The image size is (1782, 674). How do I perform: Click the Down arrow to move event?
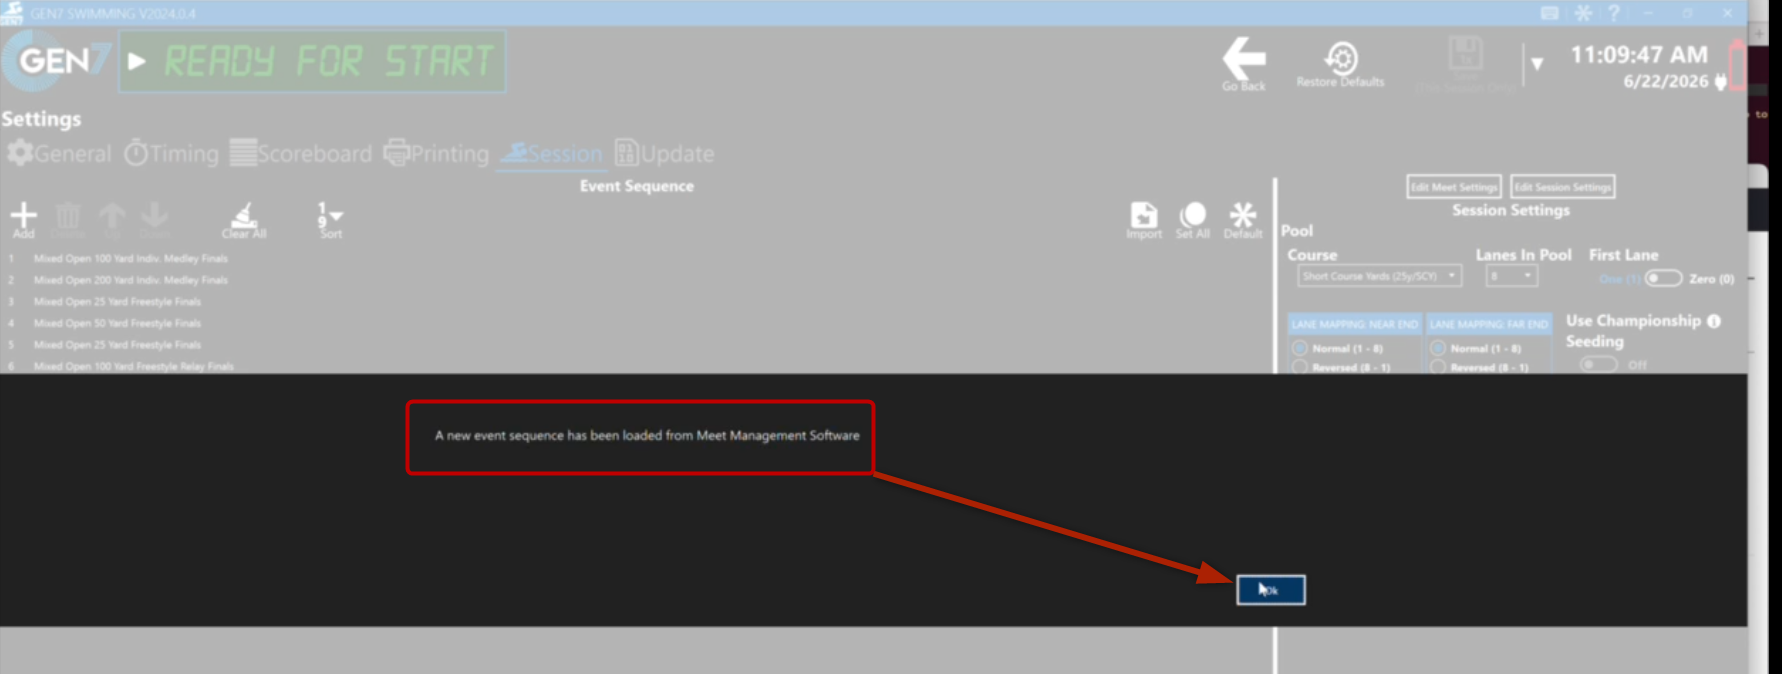(155, 214)
